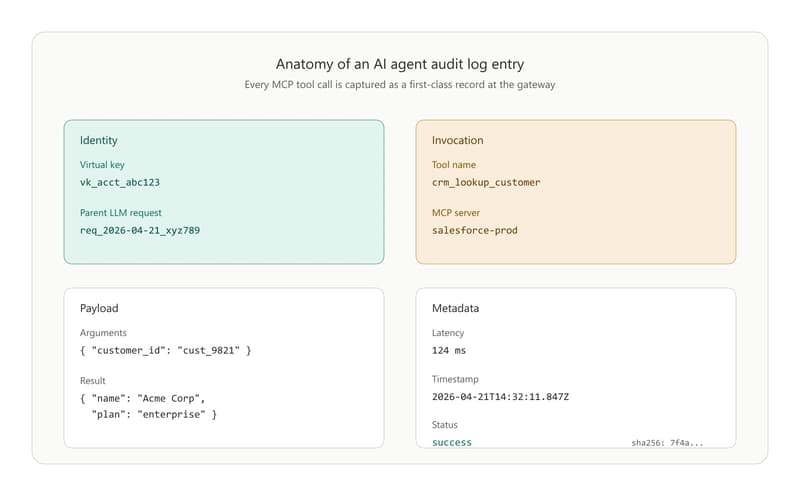Select the value req_2026-04-21_xyz789
The image size is (800, 496).
coord(140,230)
